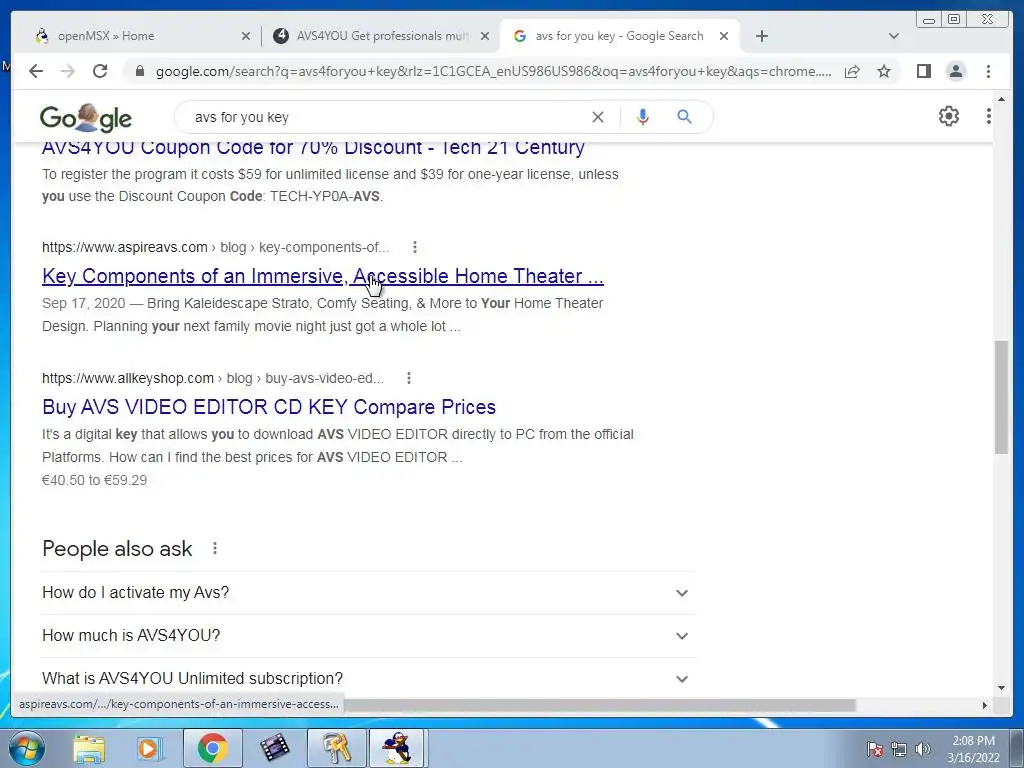Open the allkeyshop.com result options menu

point(409,377)
